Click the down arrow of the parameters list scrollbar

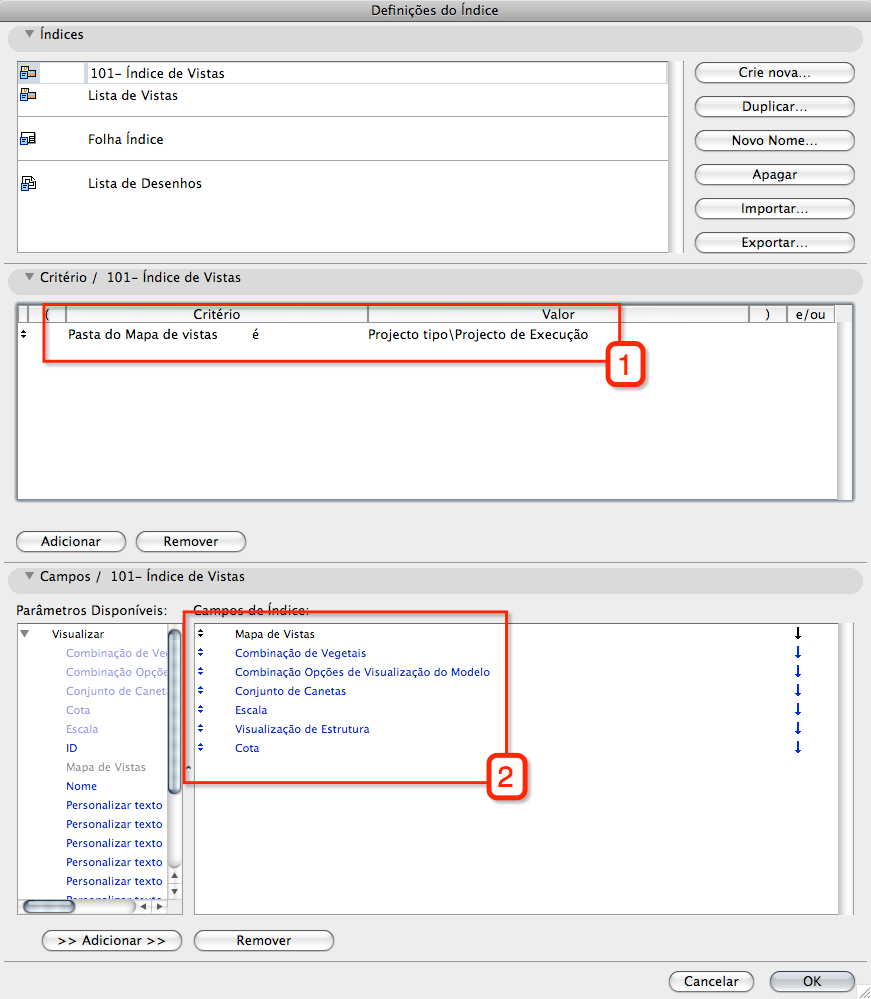point(175,892)
